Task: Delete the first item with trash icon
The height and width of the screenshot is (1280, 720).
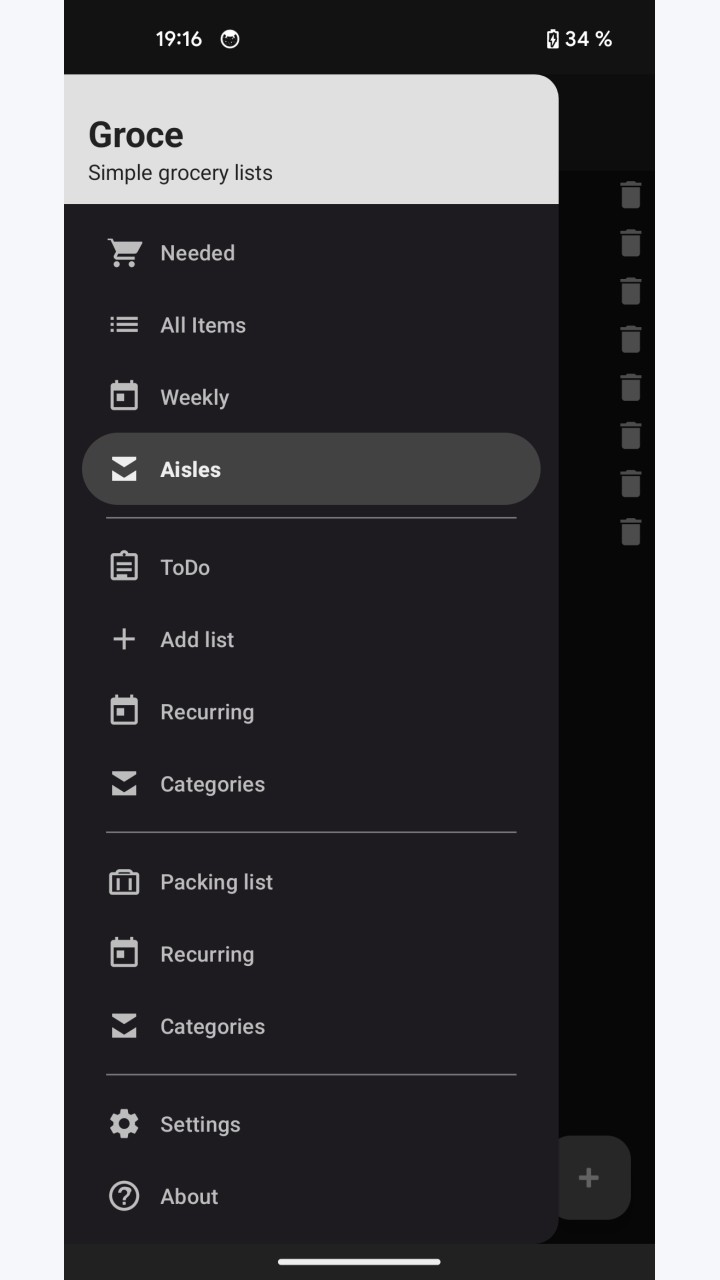Action: 630,195
